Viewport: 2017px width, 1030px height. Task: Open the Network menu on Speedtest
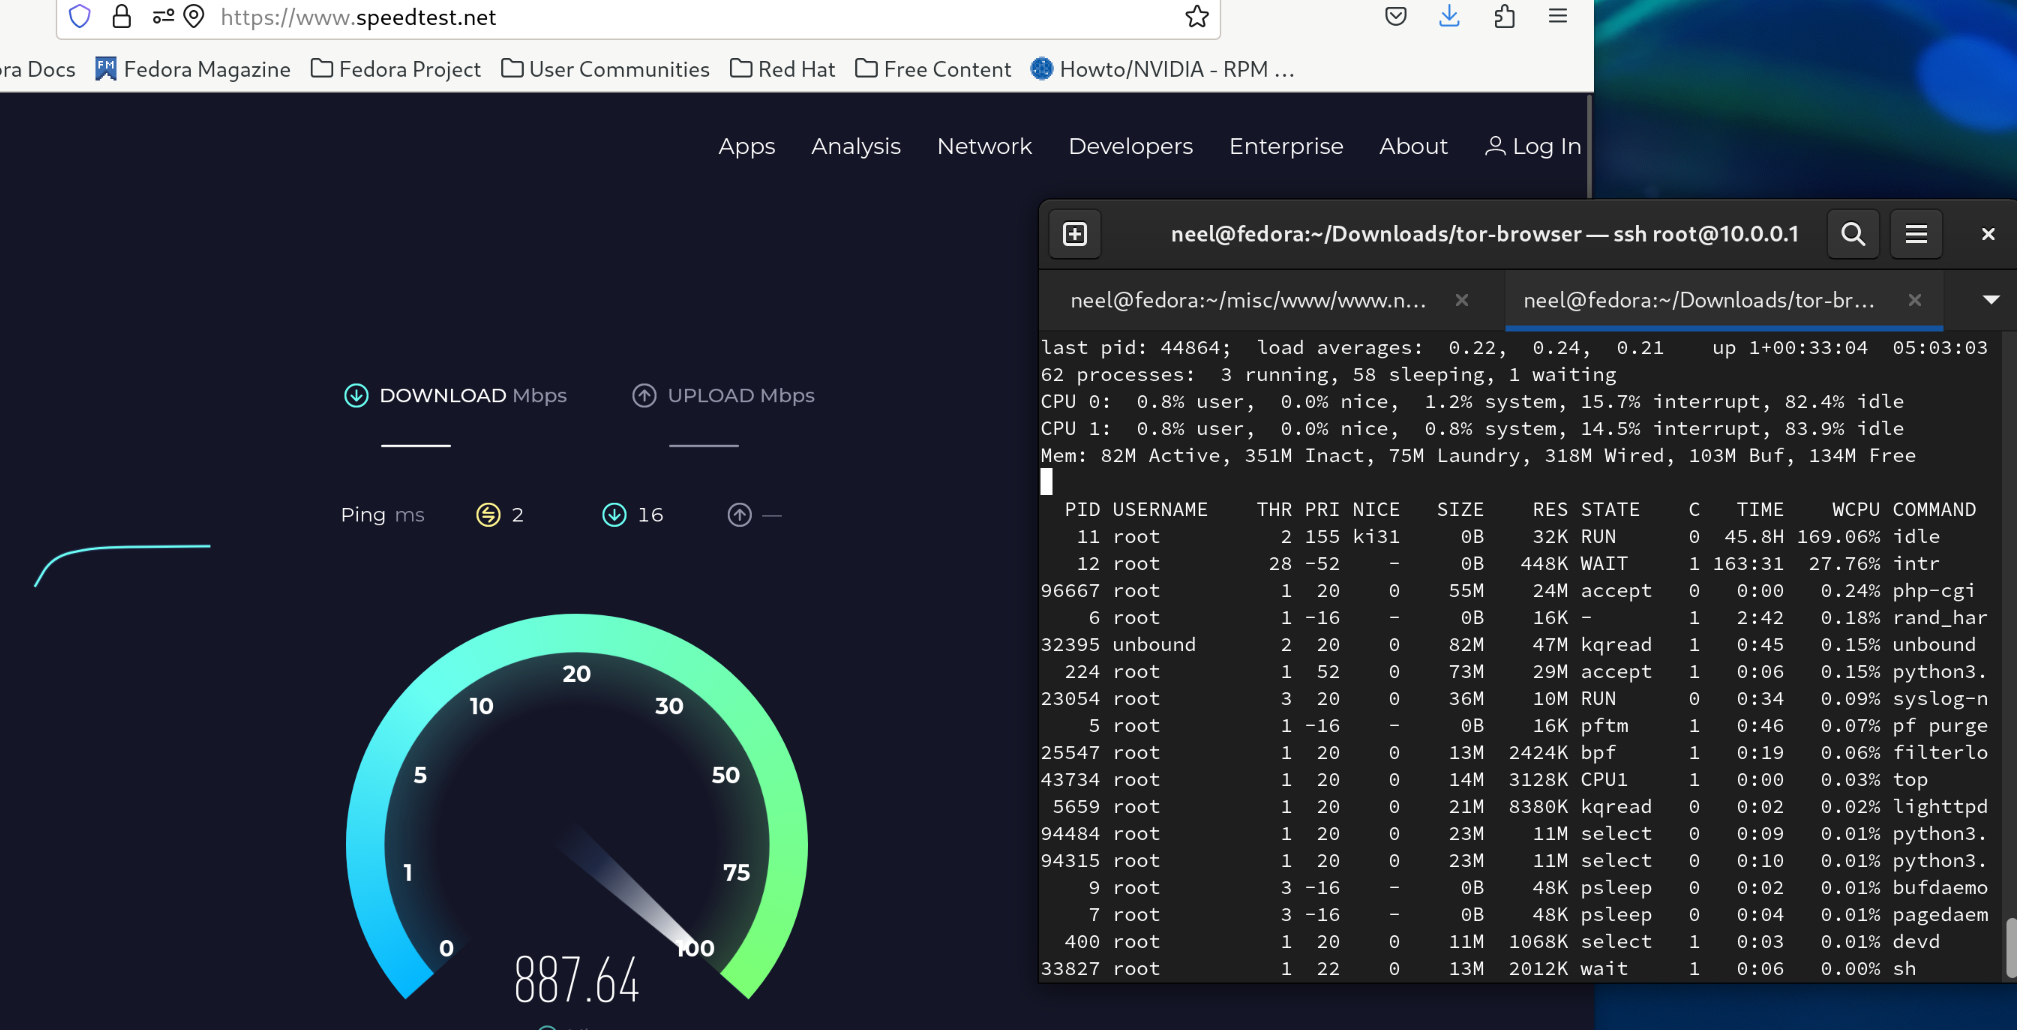984,146
